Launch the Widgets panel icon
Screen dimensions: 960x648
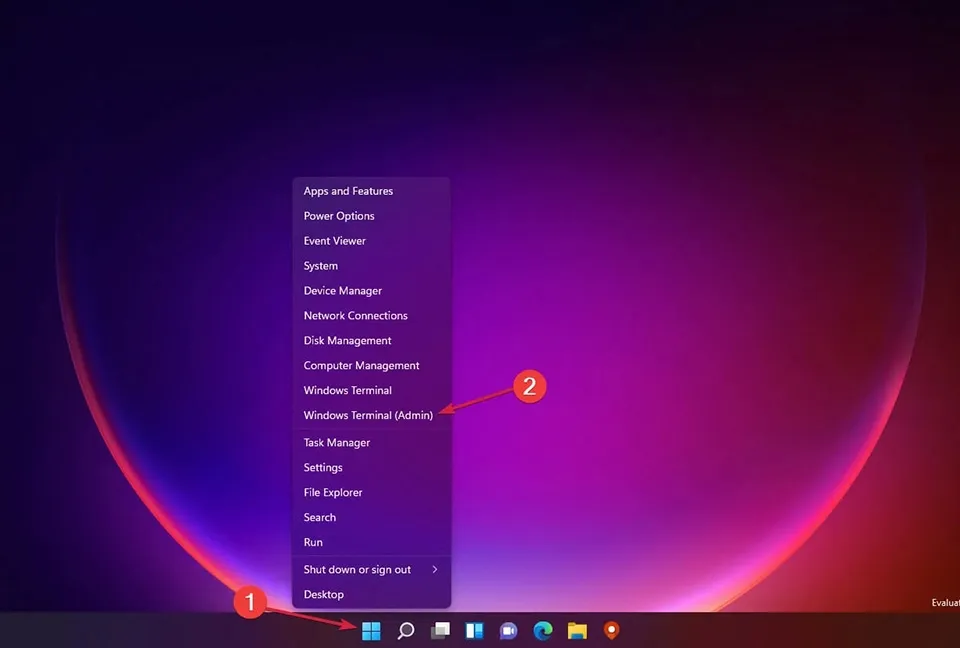click(x=474, y=631)
